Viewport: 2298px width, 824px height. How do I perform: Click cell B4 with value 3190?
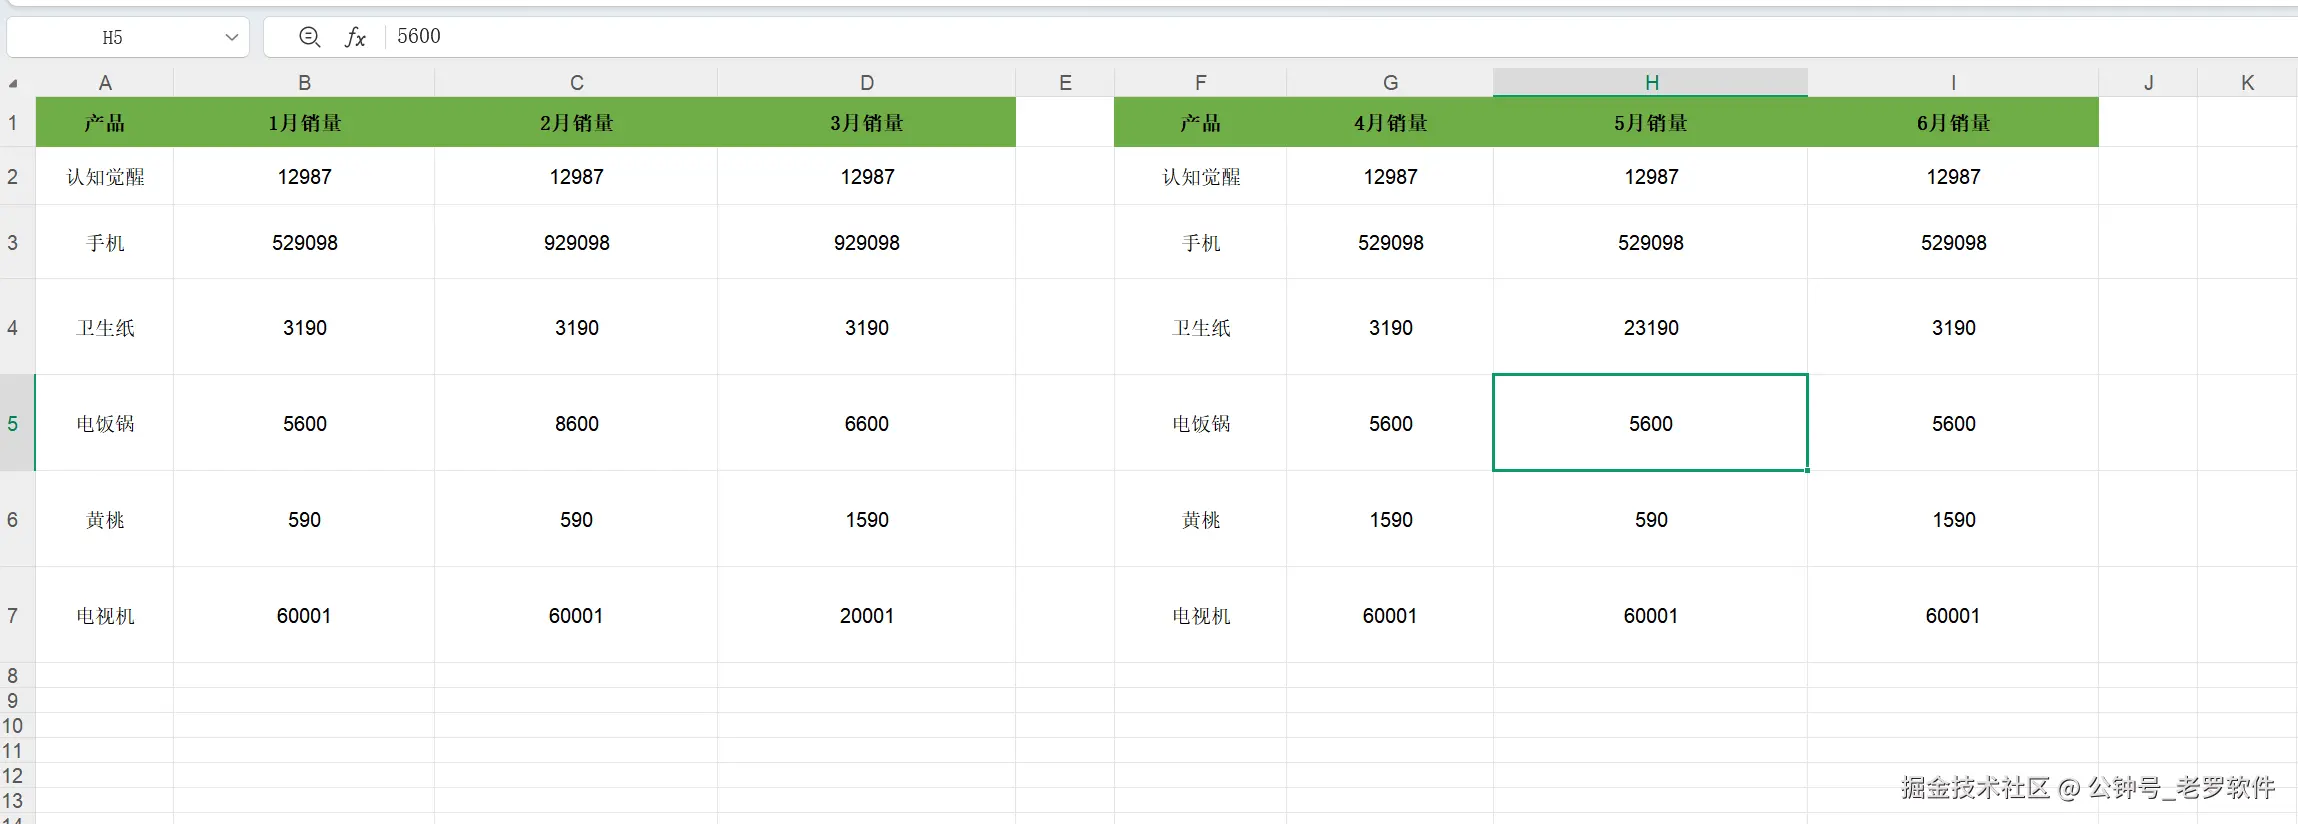click(x=304, y=328)
